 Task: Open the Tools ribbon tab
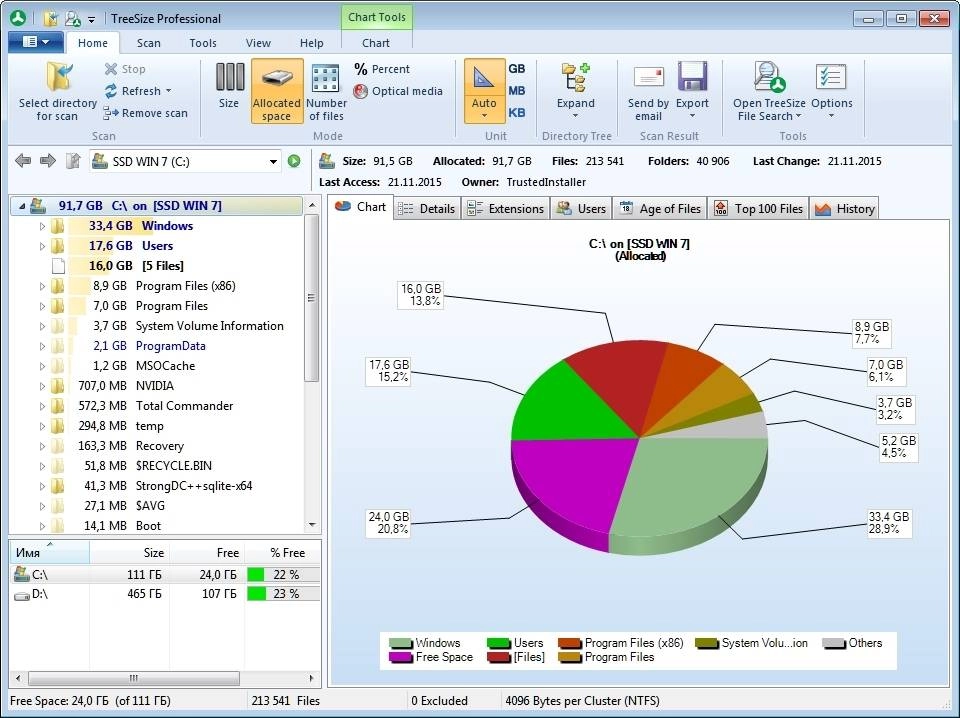pyautogui.click(x=203, y=43)
